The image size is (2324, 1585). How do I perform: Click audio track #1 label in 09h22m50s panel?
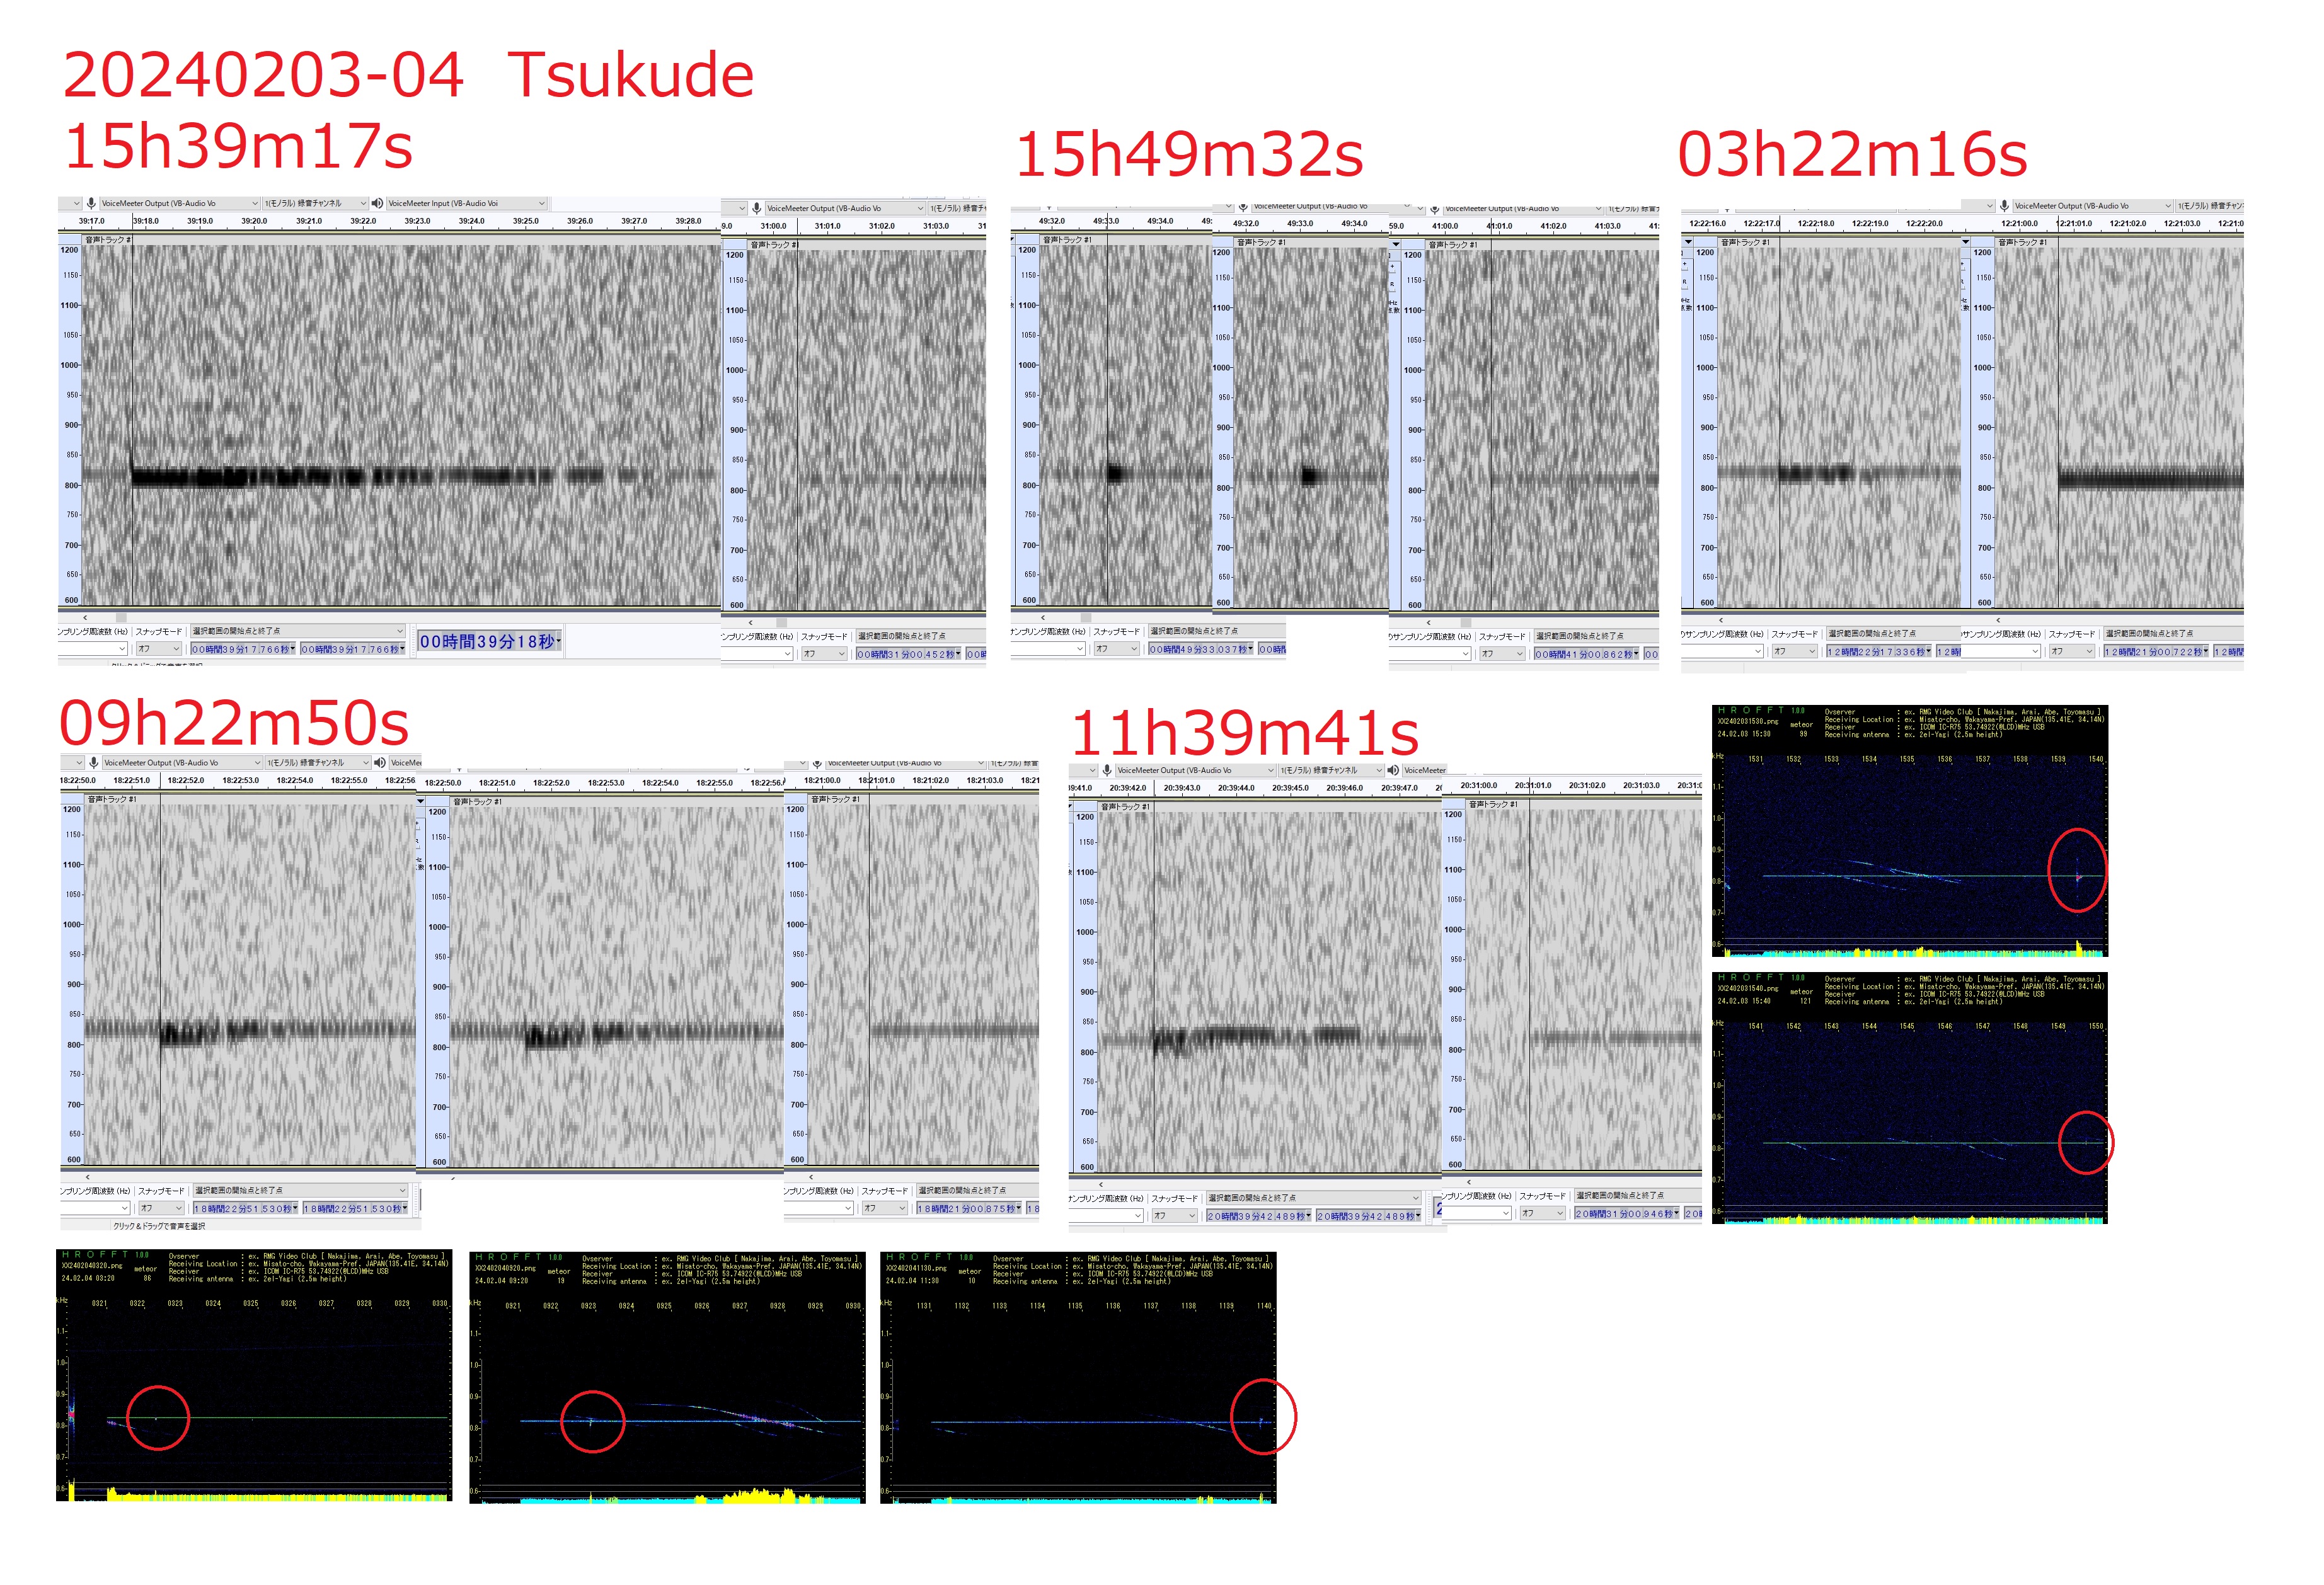pos(112,799)
